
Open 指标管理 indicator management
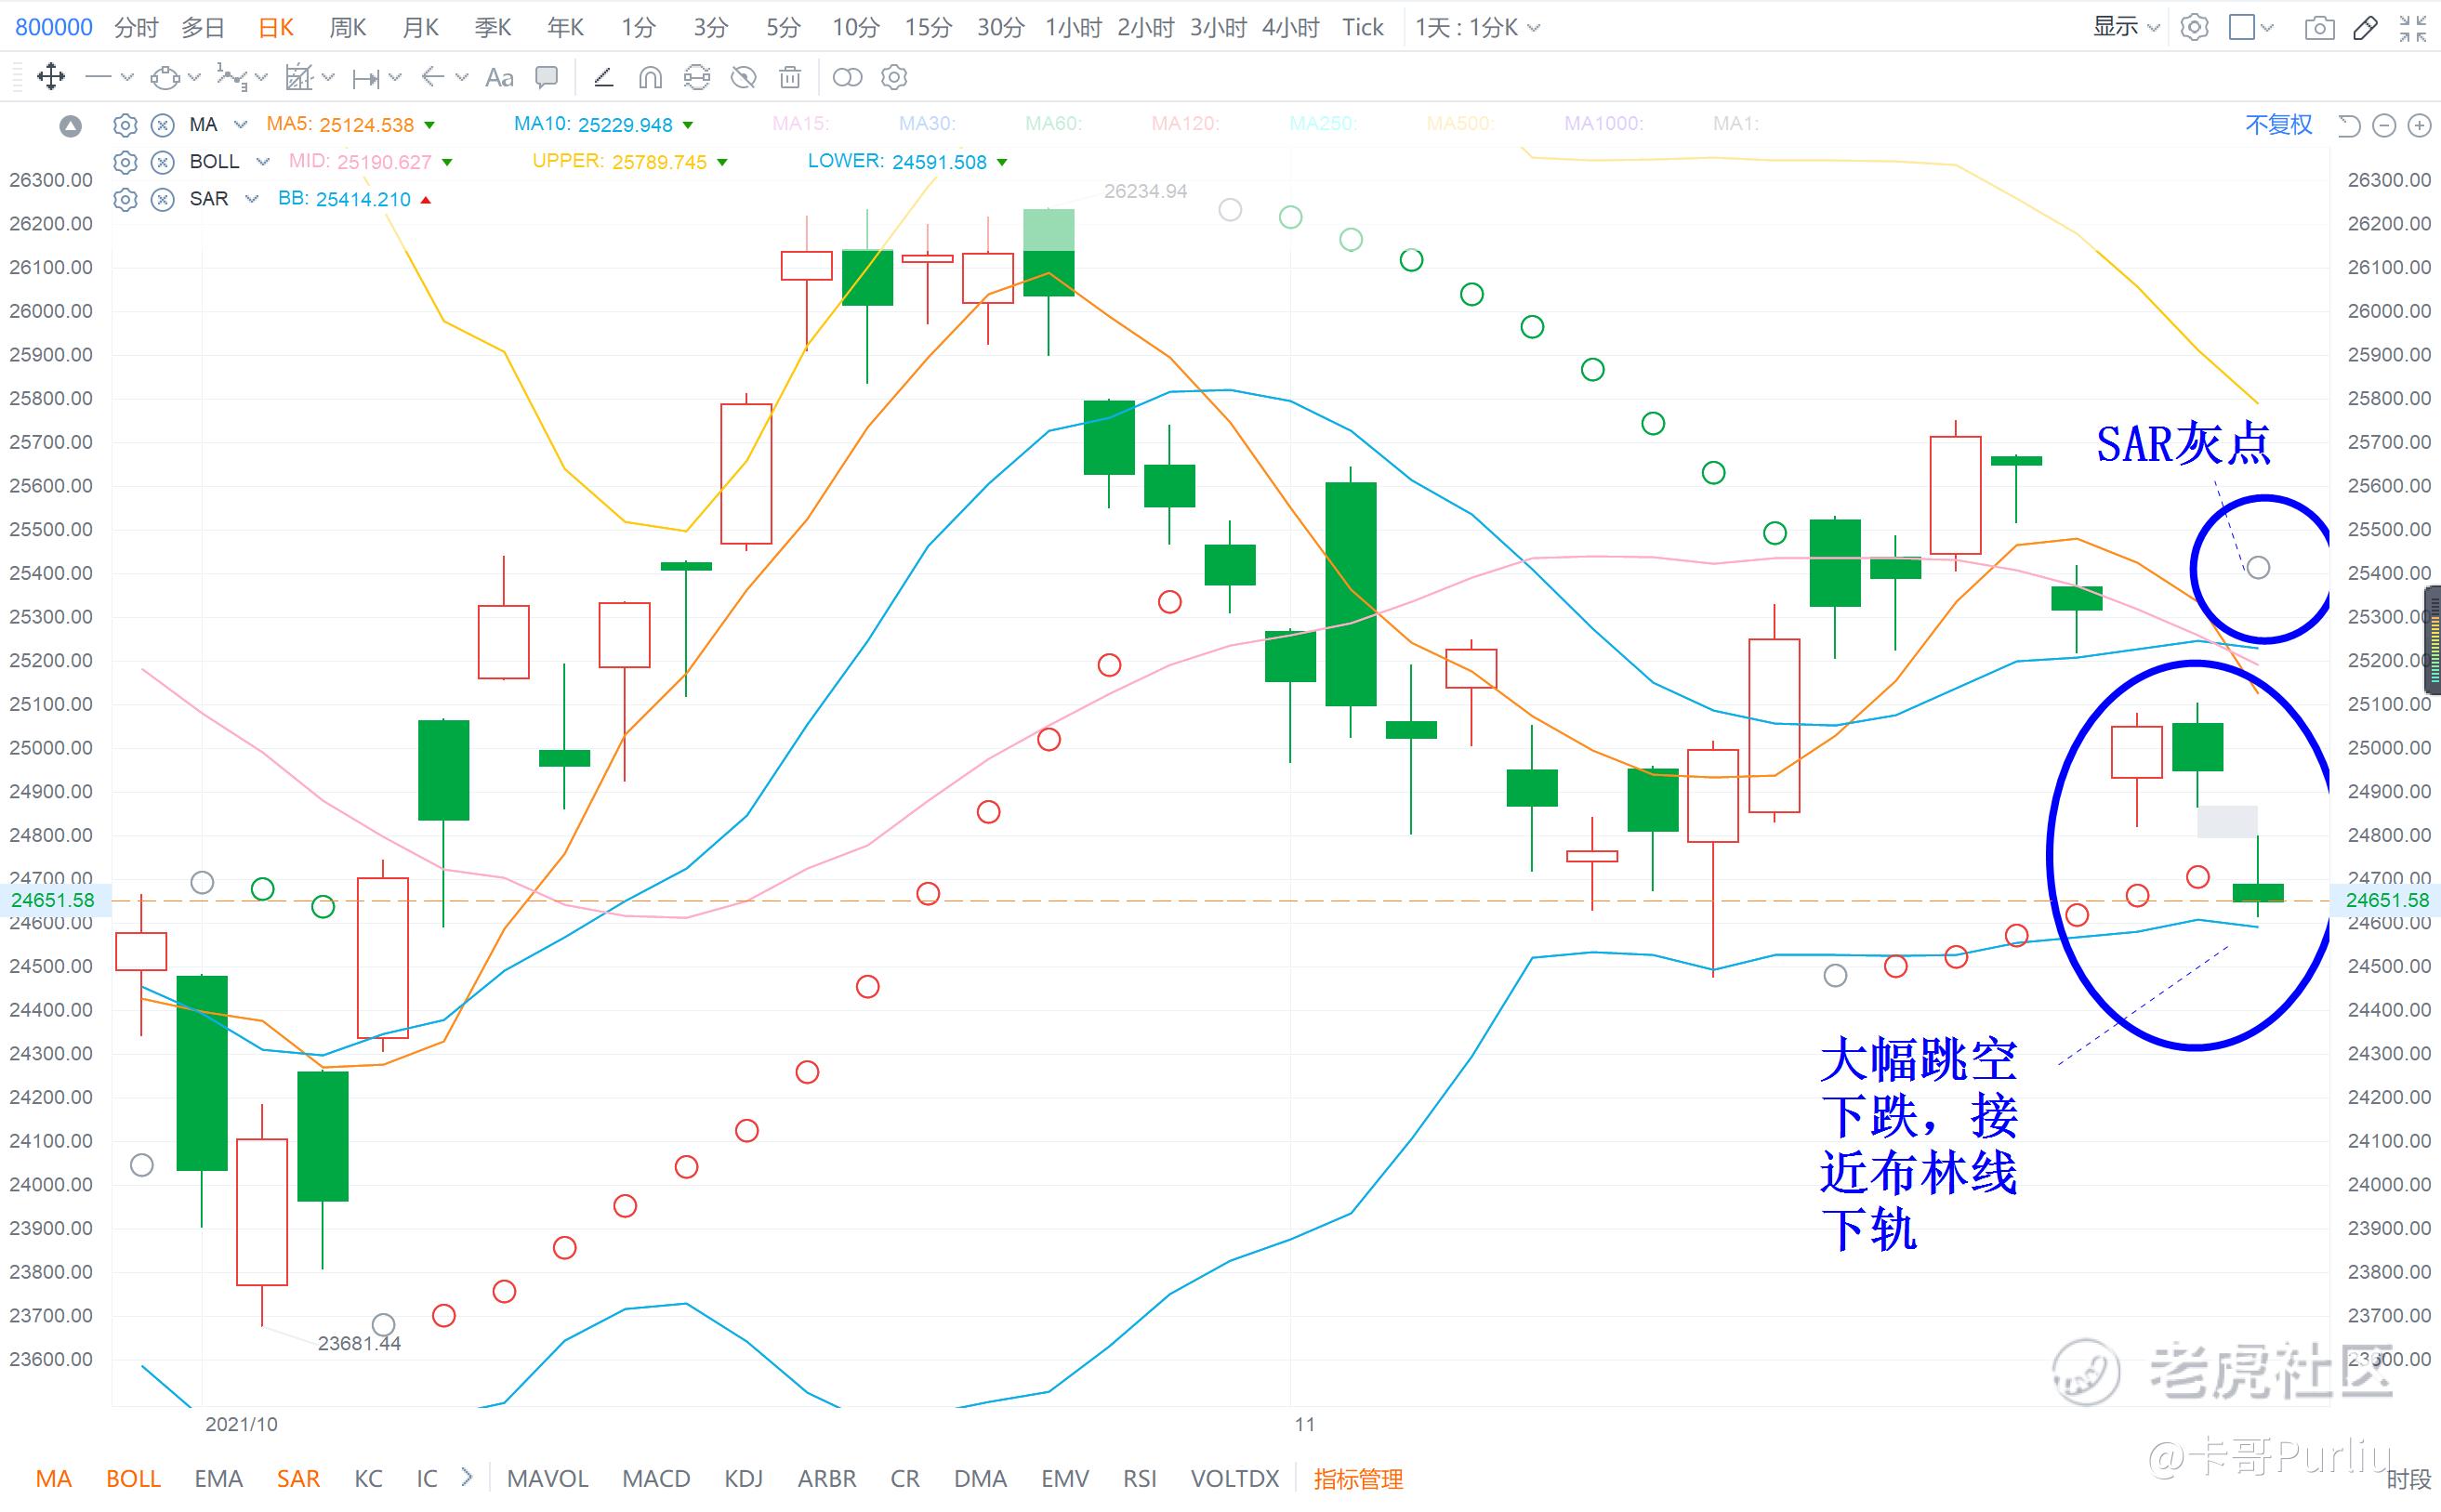(x=1357, y=1478)
